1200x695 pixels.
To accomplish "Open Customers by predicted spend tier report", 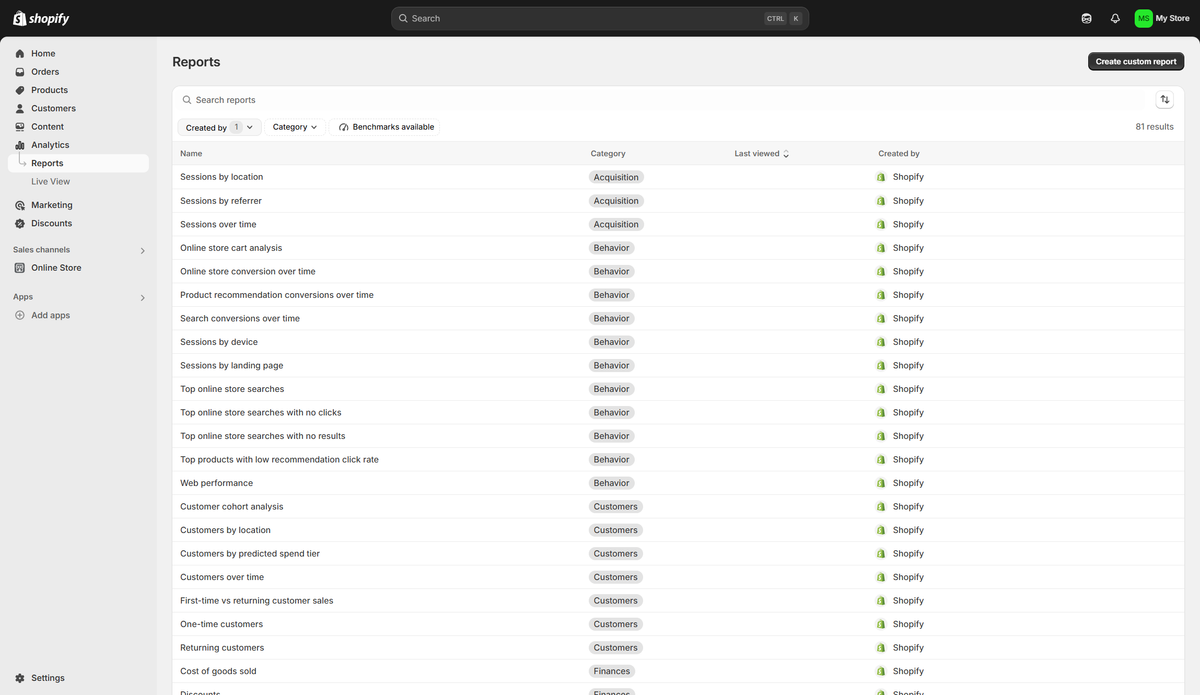I will pyautogui.click(x=250, y=554).
